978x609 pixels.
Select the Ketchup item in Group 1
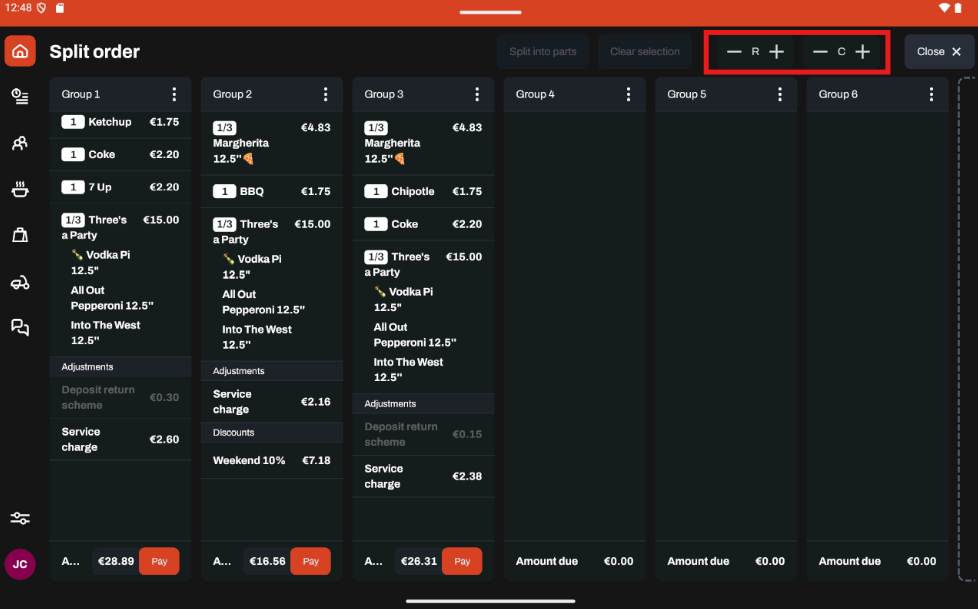(x=120, y=122)
